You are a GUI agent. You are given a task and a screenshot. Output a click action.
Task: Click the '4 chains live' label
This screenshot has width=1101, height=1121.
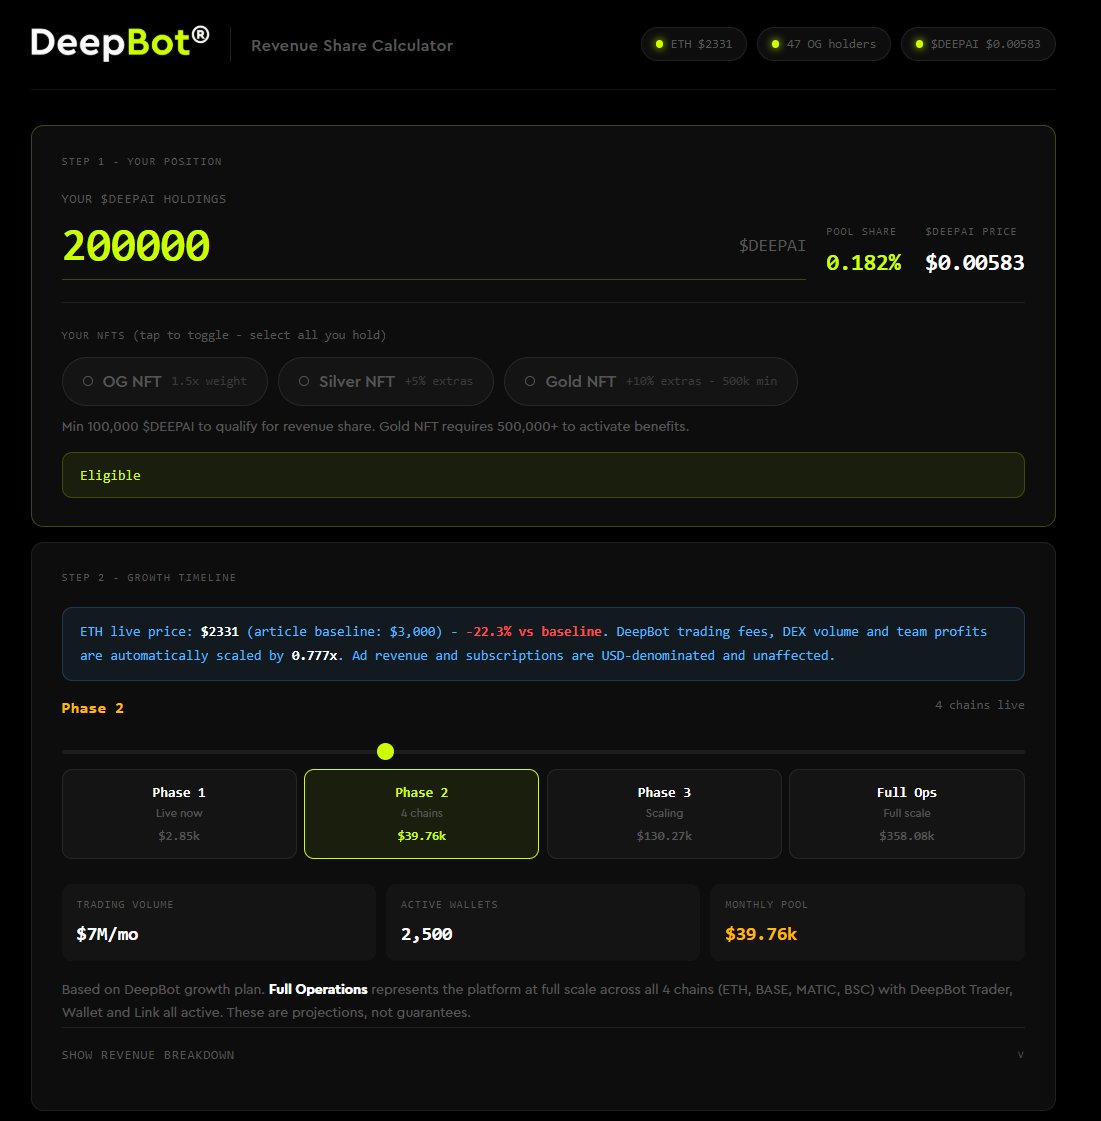pos(979,705)
